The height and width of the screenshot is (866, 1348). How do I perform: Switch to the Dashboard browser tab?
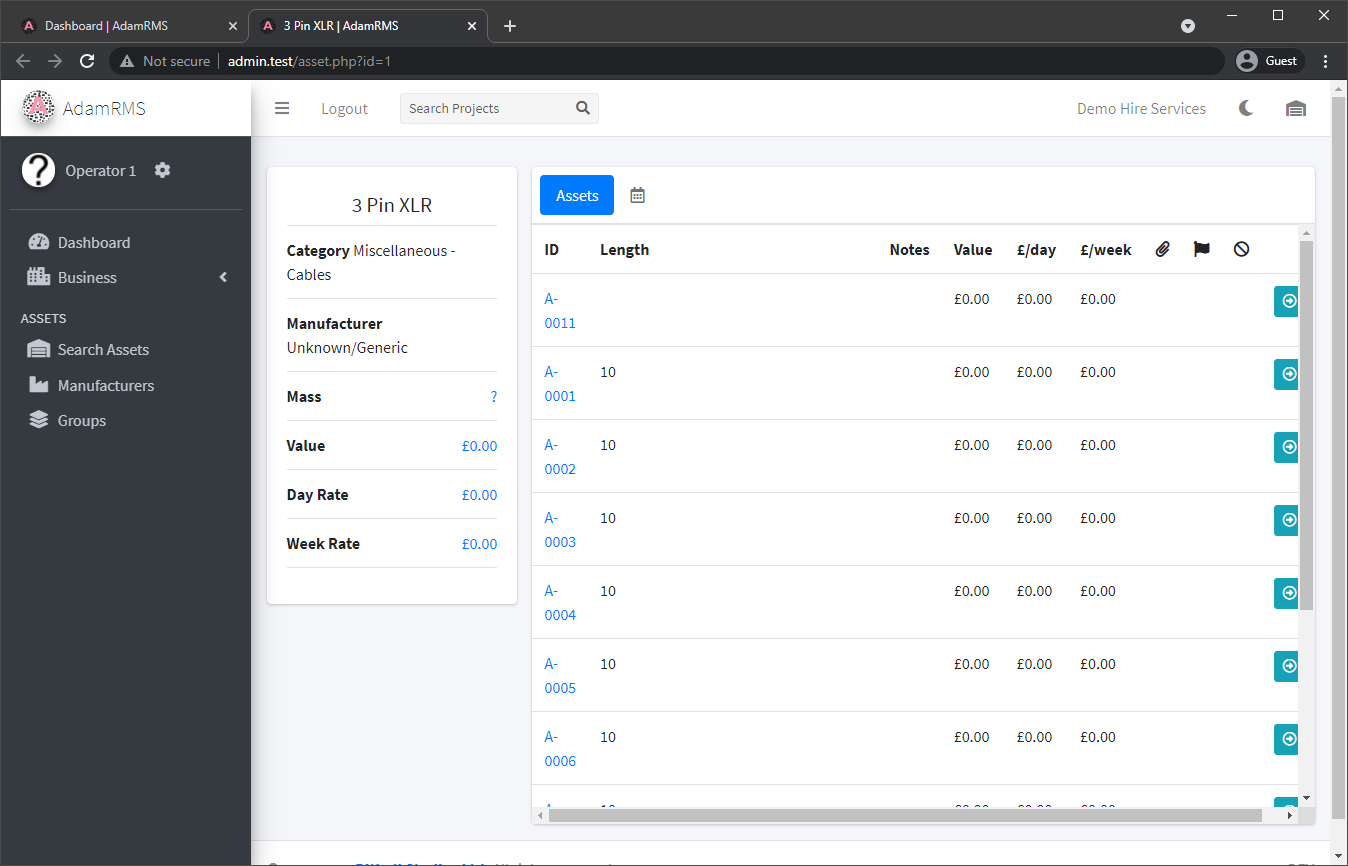click(125, 26)
